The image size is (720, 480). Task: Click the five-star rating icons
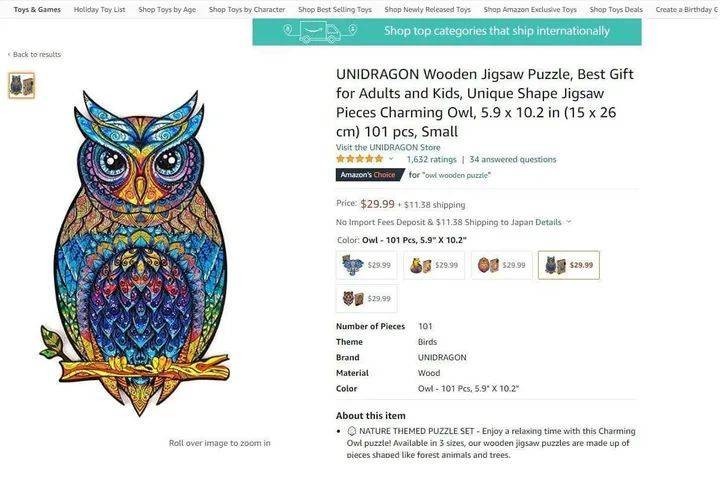click(x=359, y=159)
